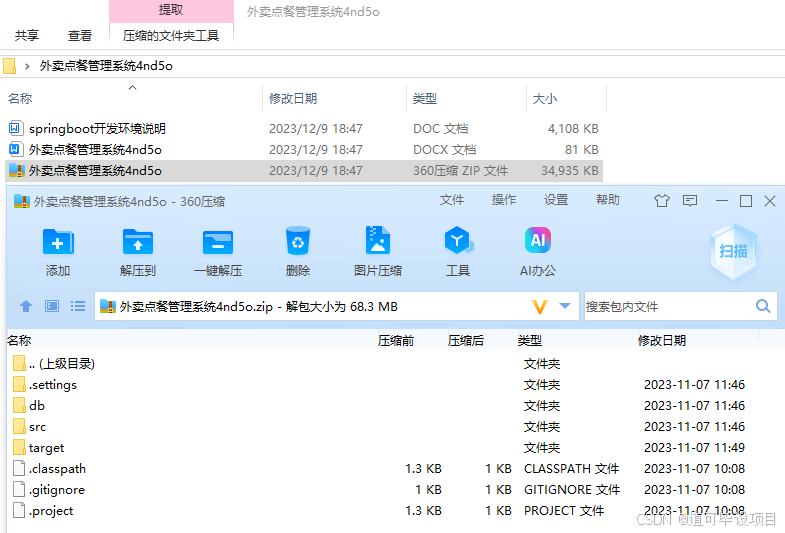785x533 pixels.
Task: Click the folder icon in the Explorer address bar
Action: click(x=9, y=66)
